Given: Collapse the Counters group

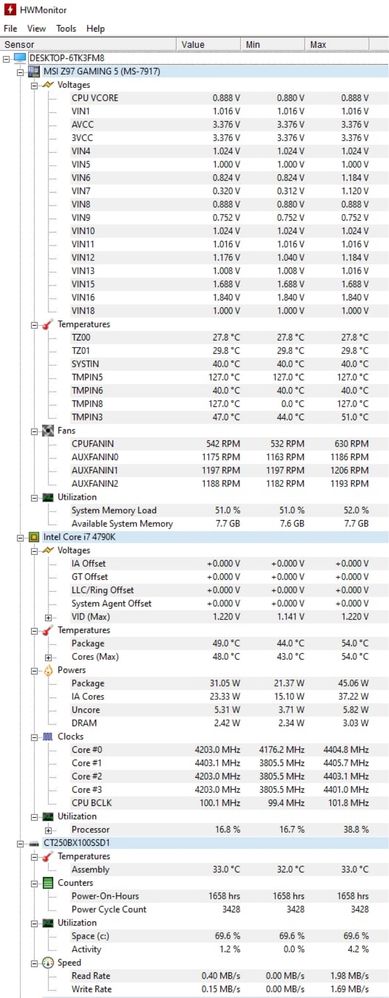Looking at the screenshot, I should 34,883.
